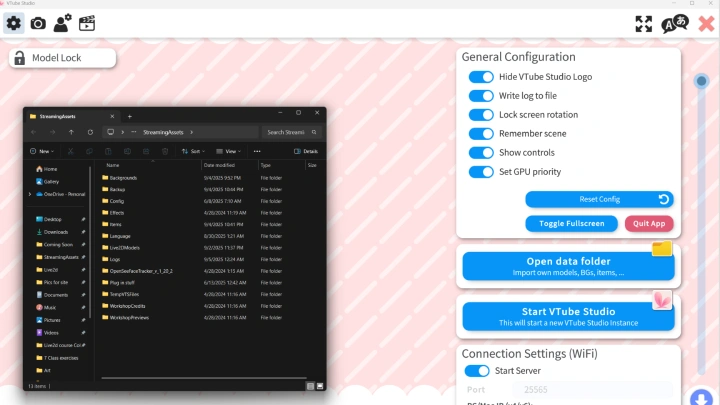Click the settings panel scroll slider knob
720x405 pixels.
tap(701, 81)
